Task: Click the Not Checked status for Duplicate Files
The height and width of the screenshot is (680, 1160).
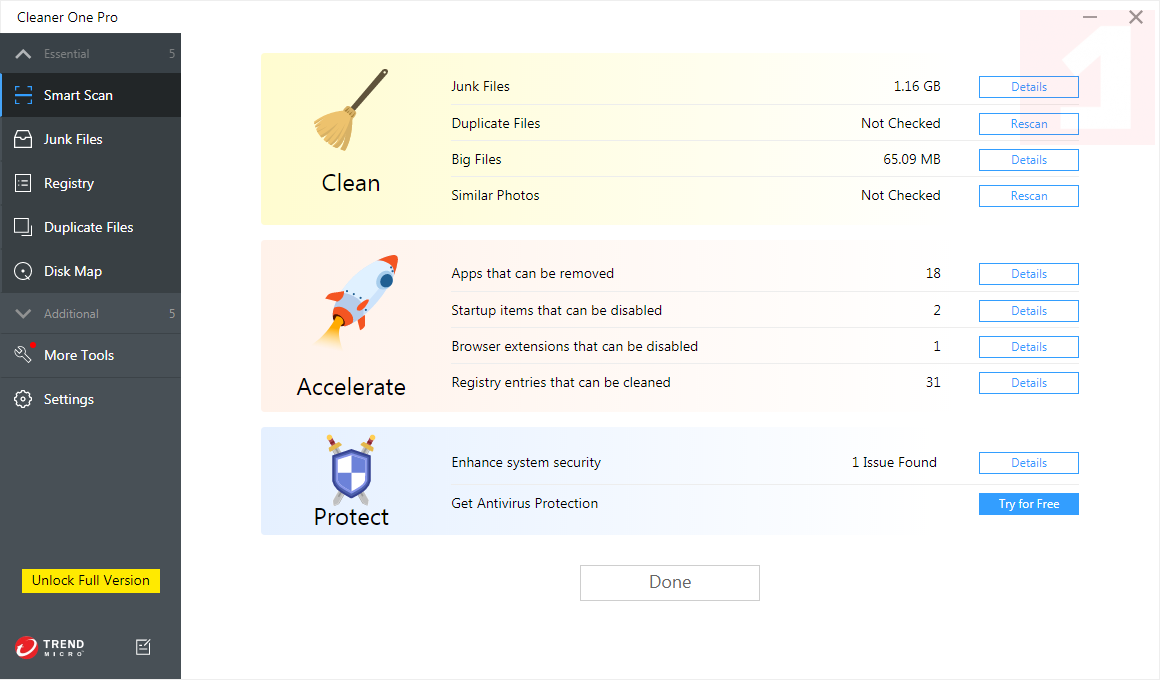Action: pyautogui.click(x=900, y=123)
